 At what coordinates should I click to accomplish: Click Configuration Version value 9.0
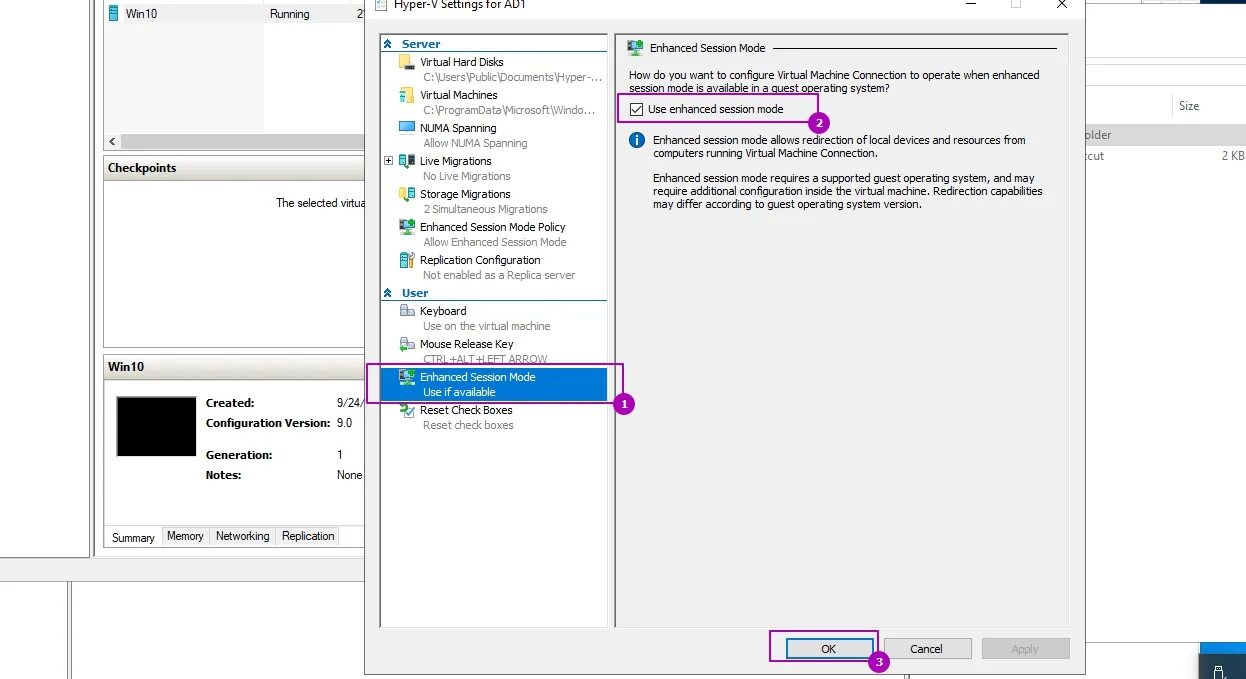(345, 423)
